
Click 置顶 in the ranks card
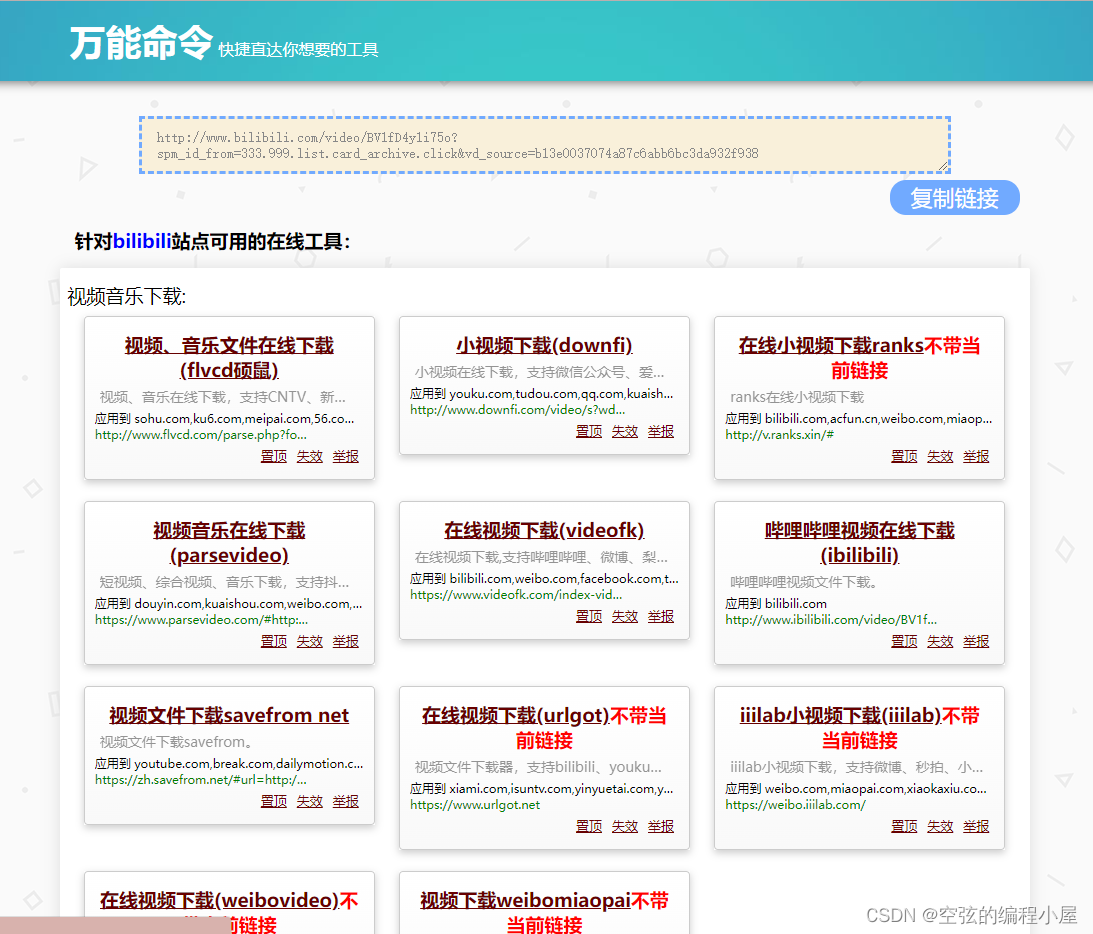click(904, 457)
